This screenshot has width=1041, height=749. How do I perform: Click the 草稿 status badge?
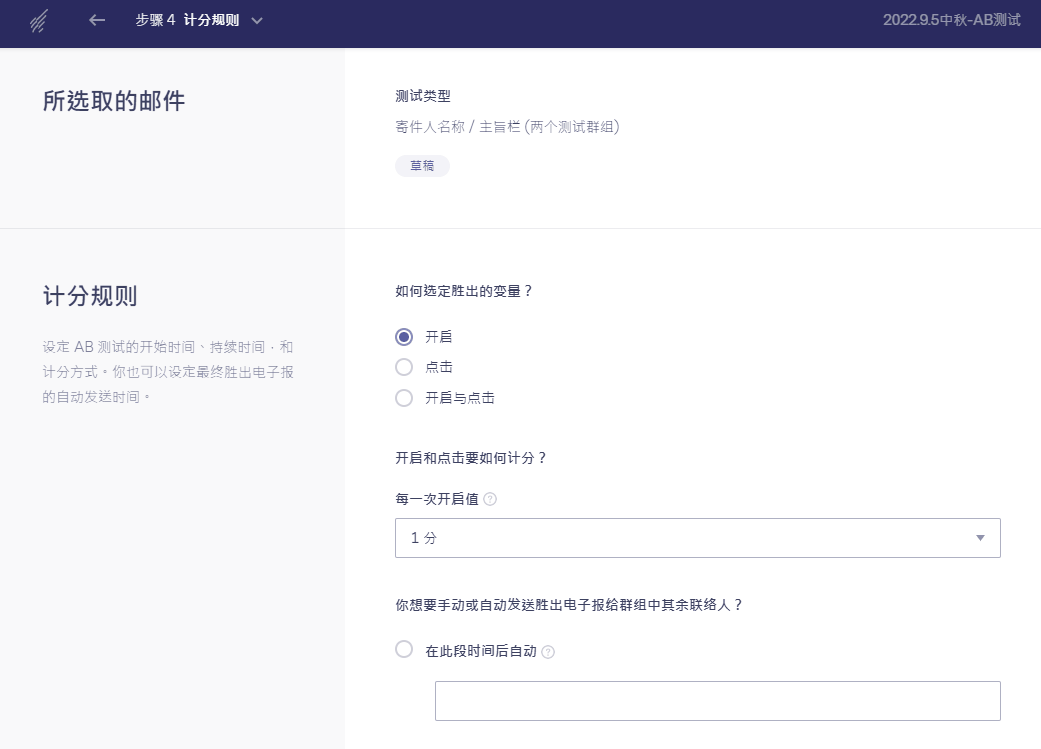click(422, 166)
